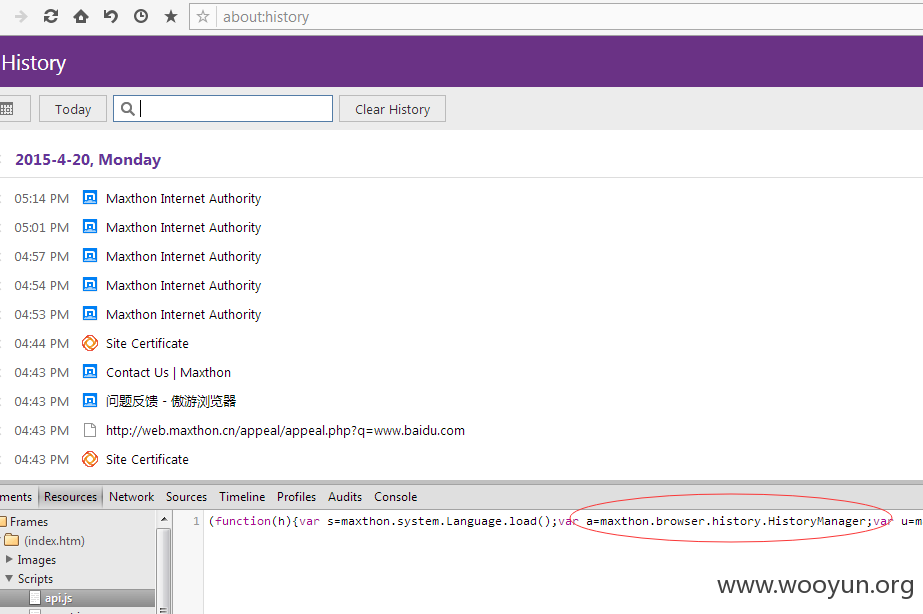
Task: Click favicon beside Contact Us | Maxthon
Action: [89, 371]
